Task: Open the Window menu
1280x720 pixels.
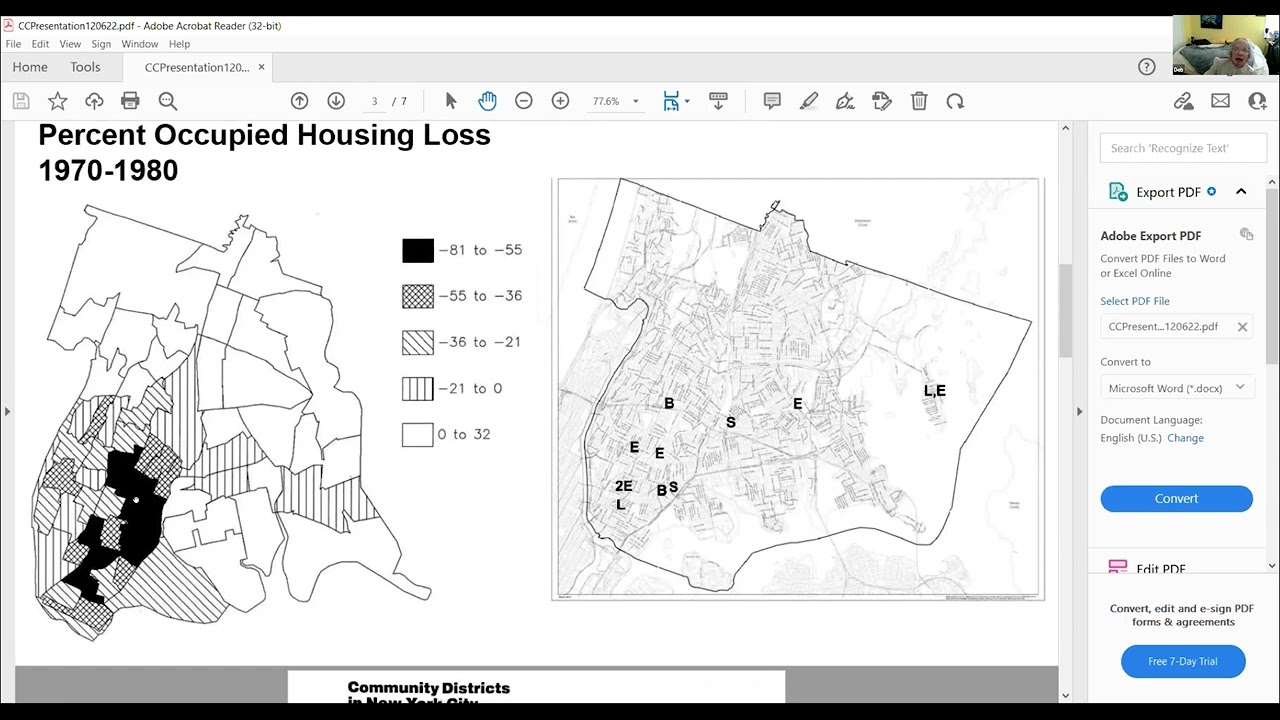Action: 140,44
